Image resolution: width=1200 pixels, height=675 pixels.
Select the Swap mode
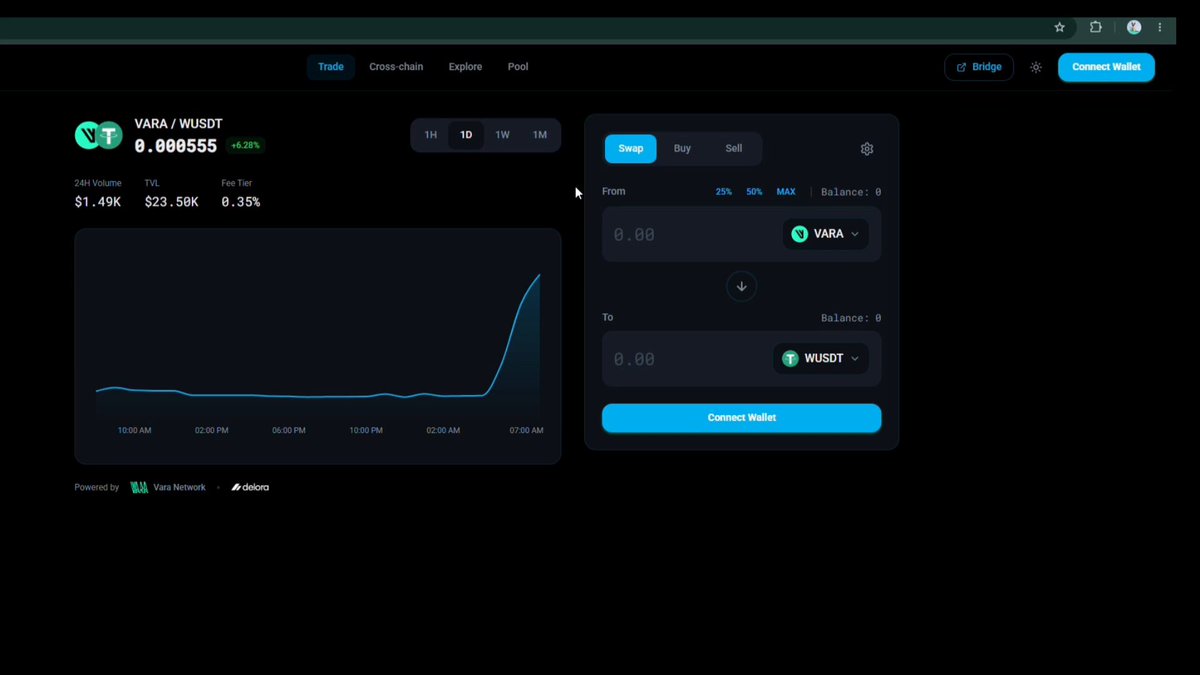[x=631, y=149]
